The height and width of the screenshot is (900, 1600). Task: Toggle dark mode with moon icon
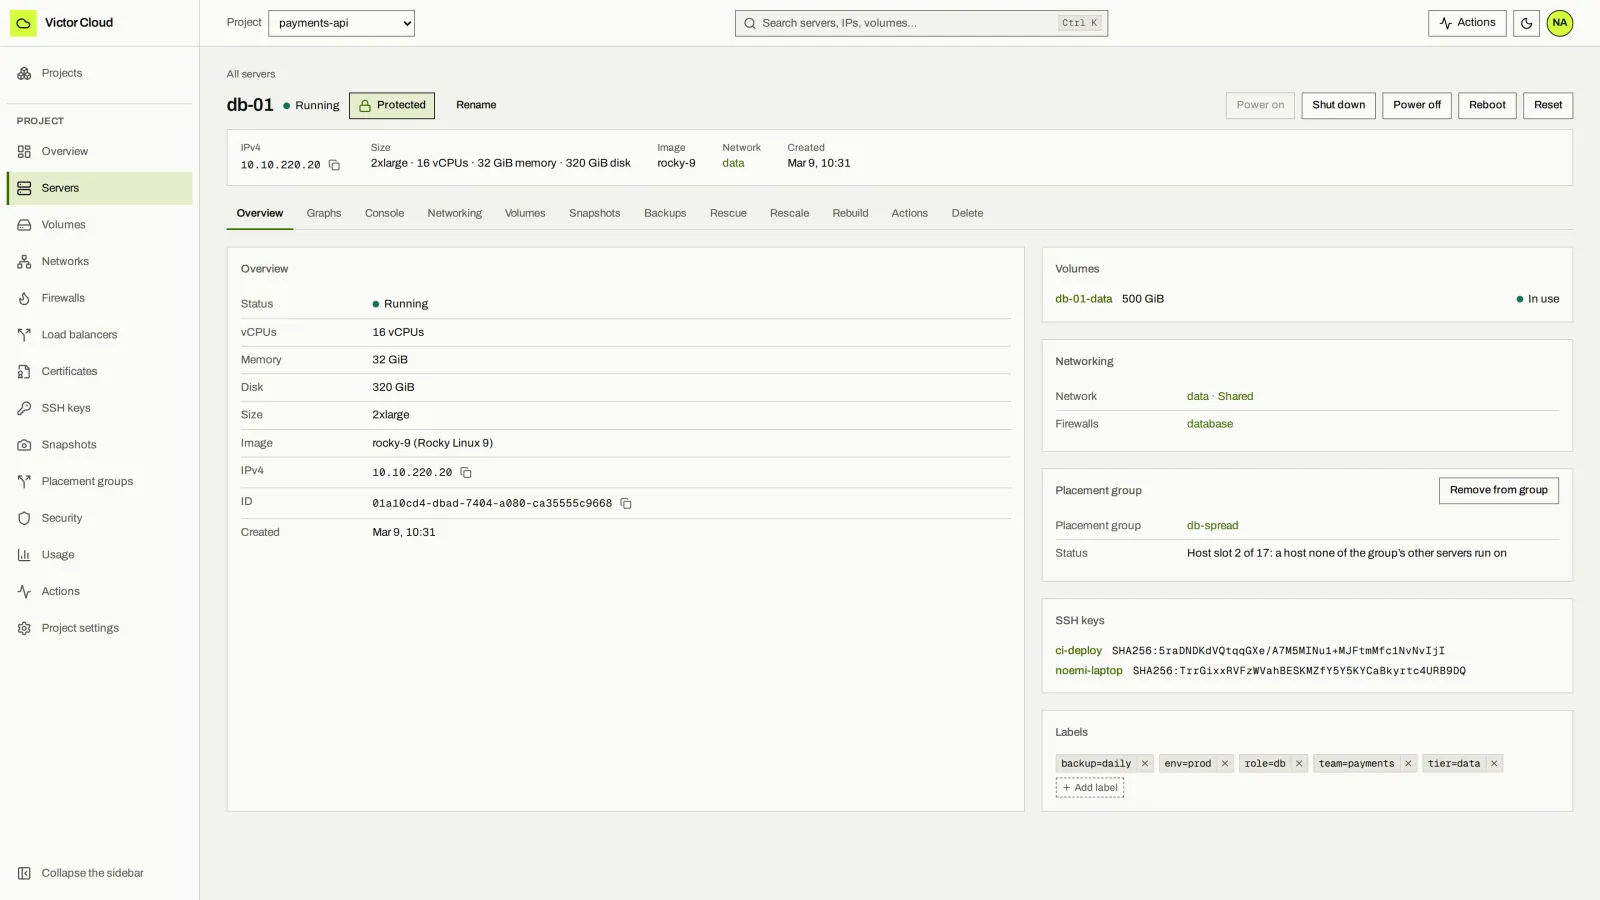[1526, 23]
